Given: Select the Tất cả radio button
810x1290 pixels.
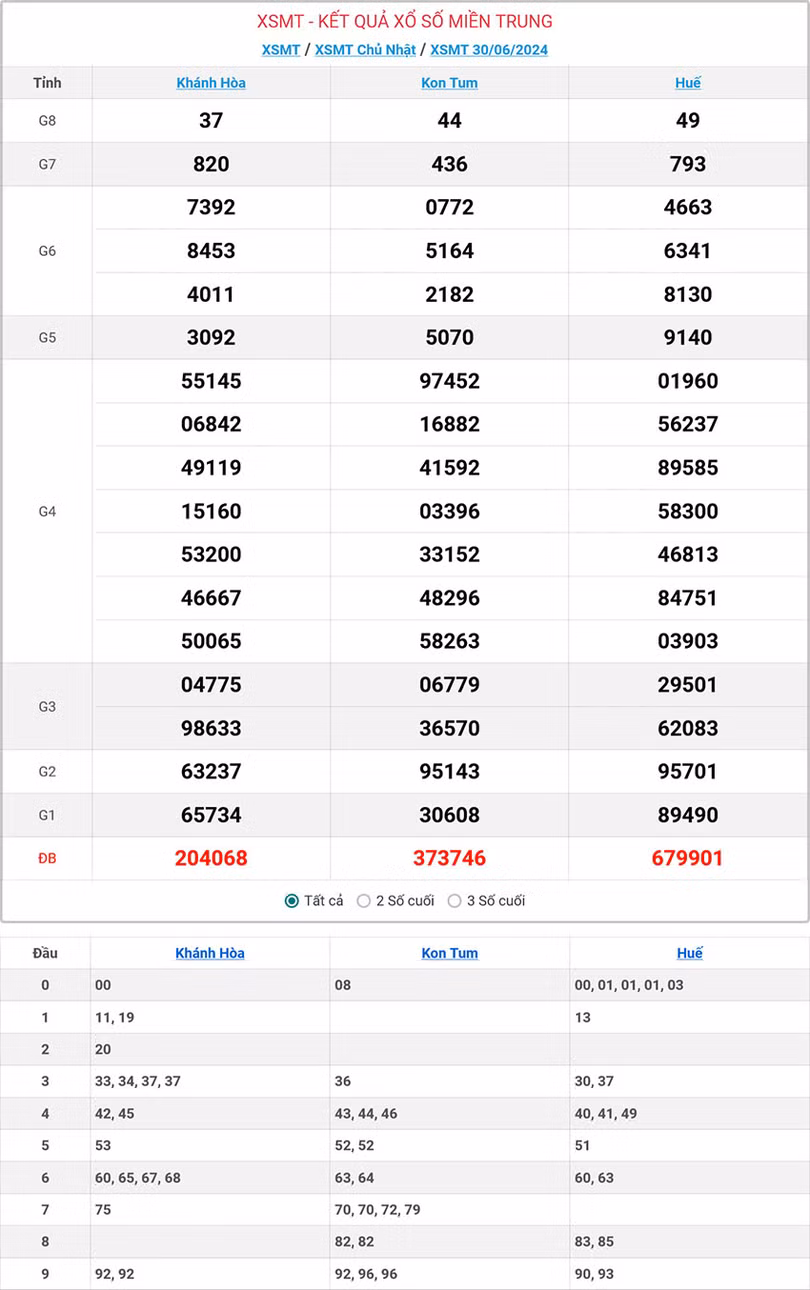Looking at the screenshot, I should [x=292, y=901].
